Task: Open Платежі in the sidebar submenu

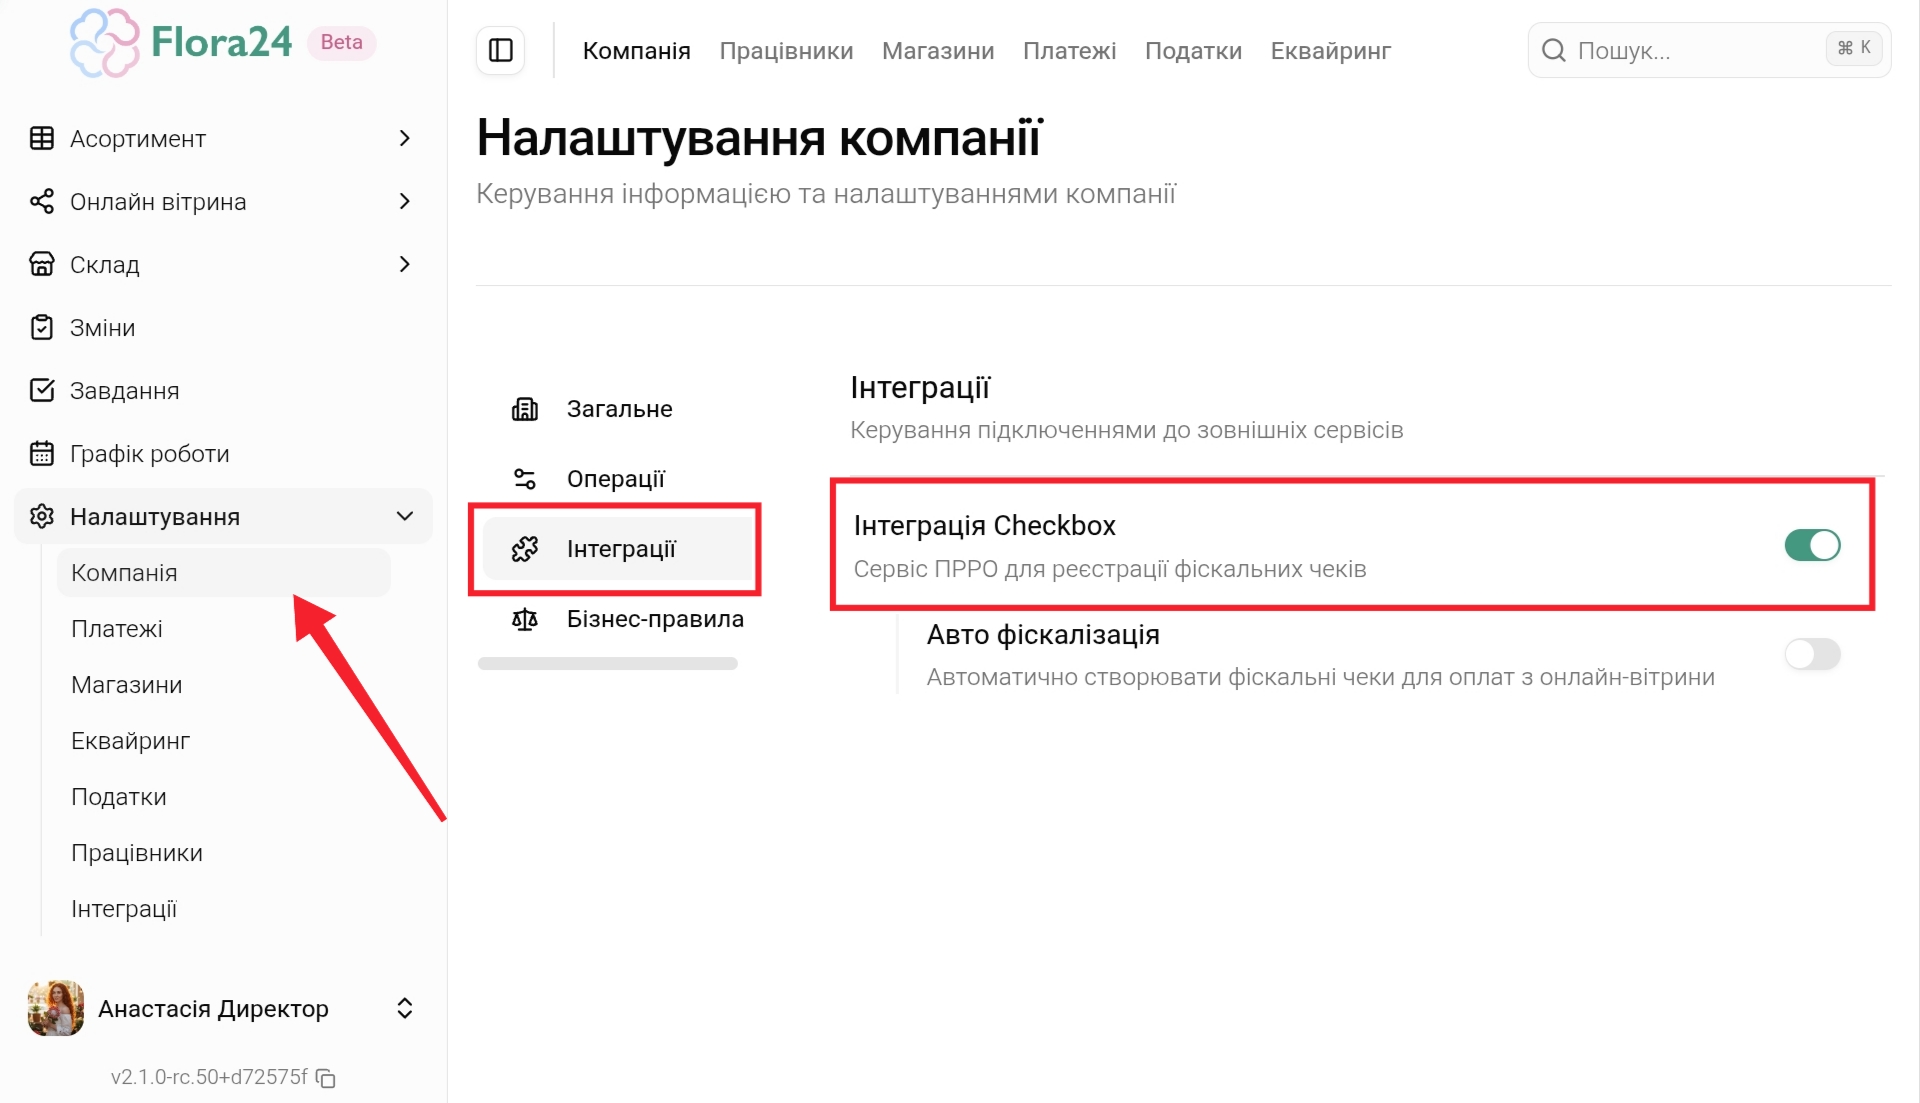Action: 117,629
